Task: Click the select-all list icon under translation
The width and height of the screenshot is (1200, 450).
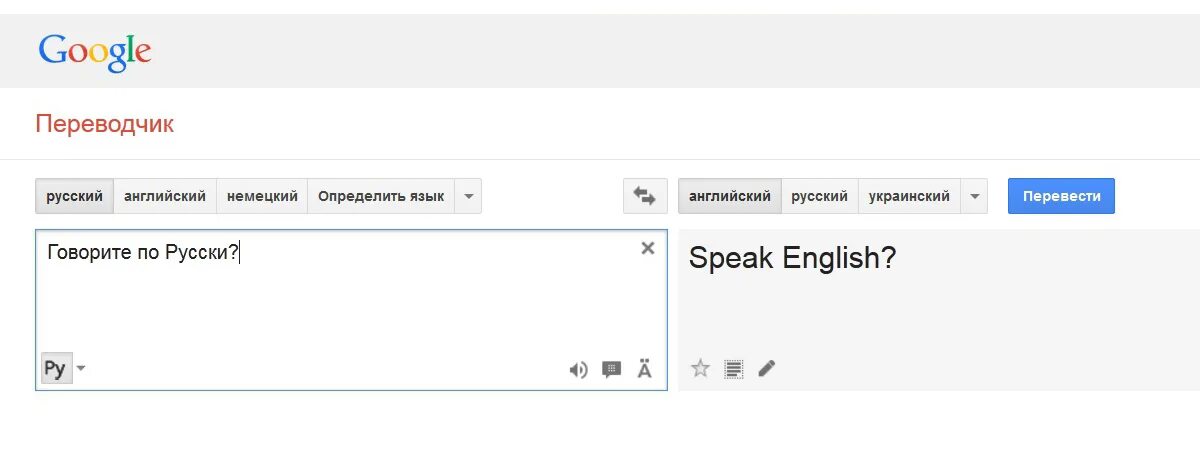Action: pyautogui.click(x=733, y=369)
